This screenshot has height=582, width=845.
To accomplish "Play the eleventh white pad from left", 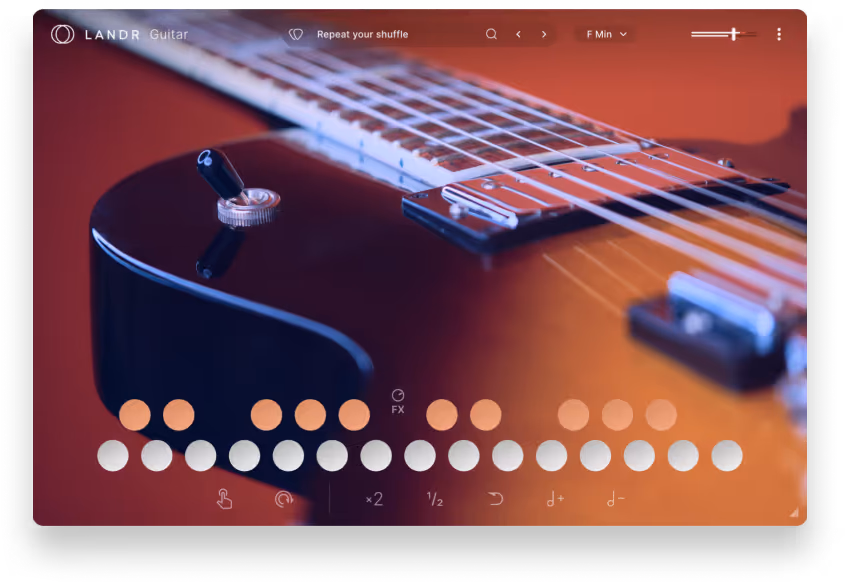I will 552,455.
